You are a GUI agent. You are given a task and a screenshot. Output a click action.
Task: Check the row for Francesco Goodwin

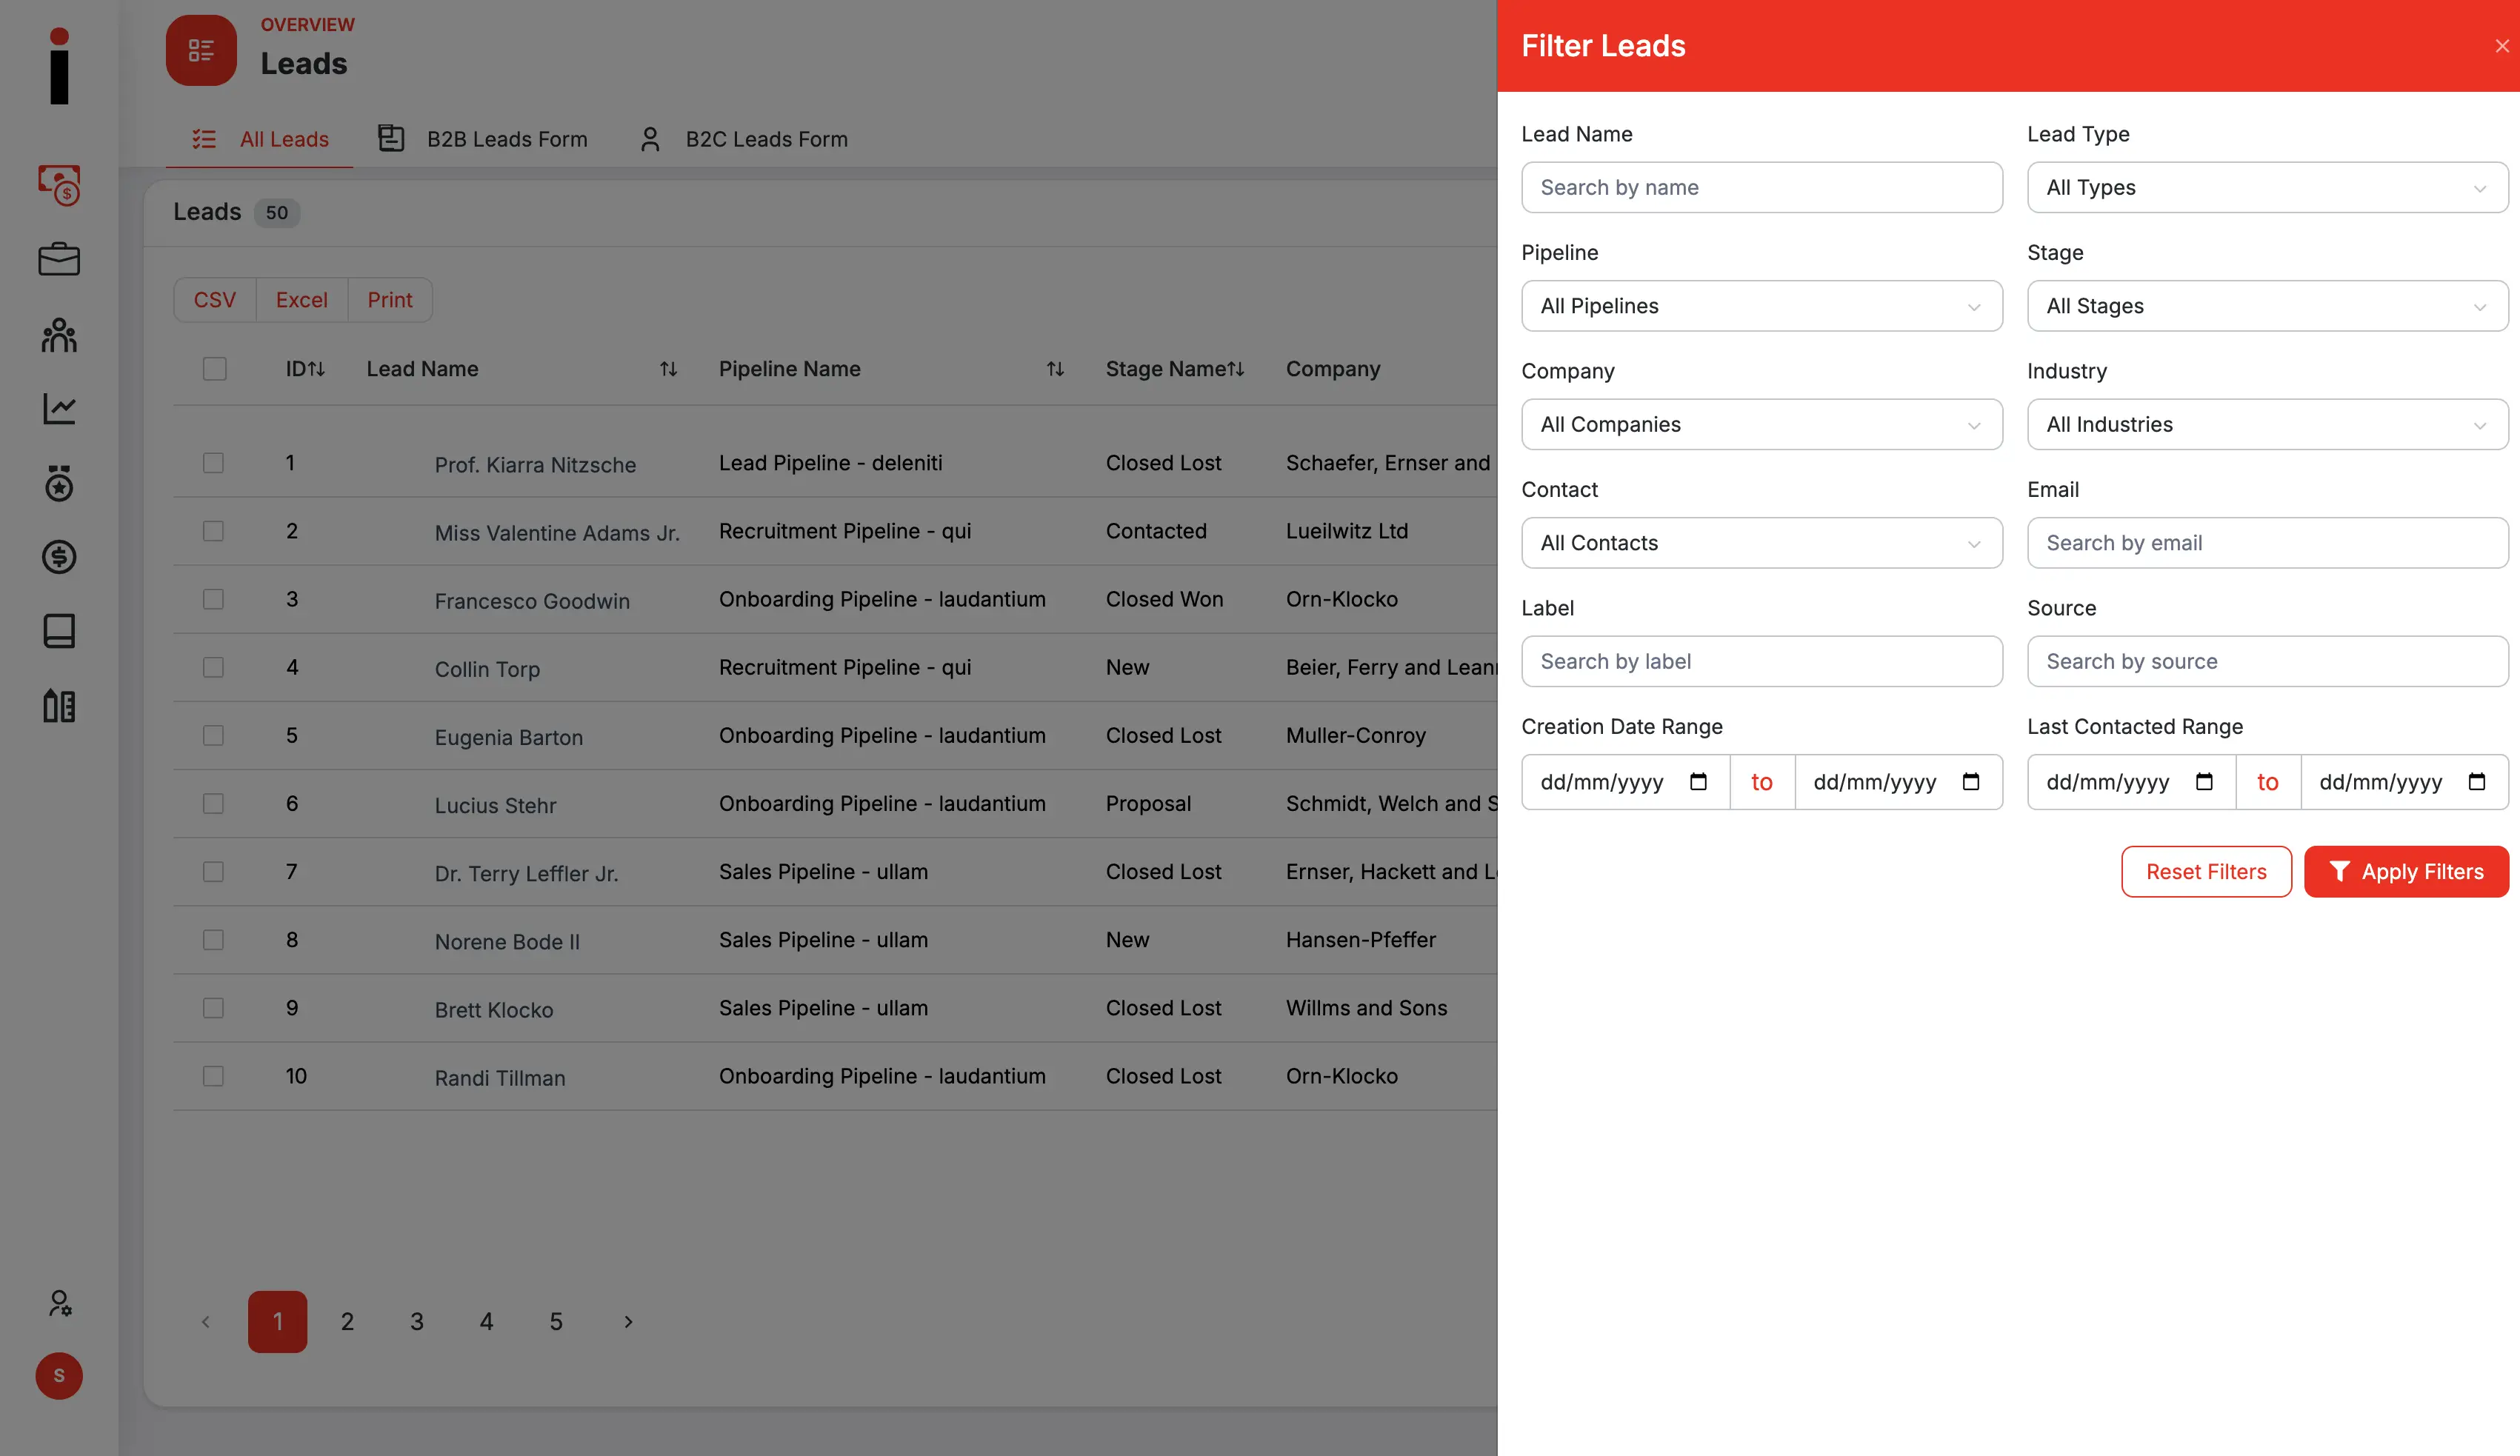tap(213, 599)
